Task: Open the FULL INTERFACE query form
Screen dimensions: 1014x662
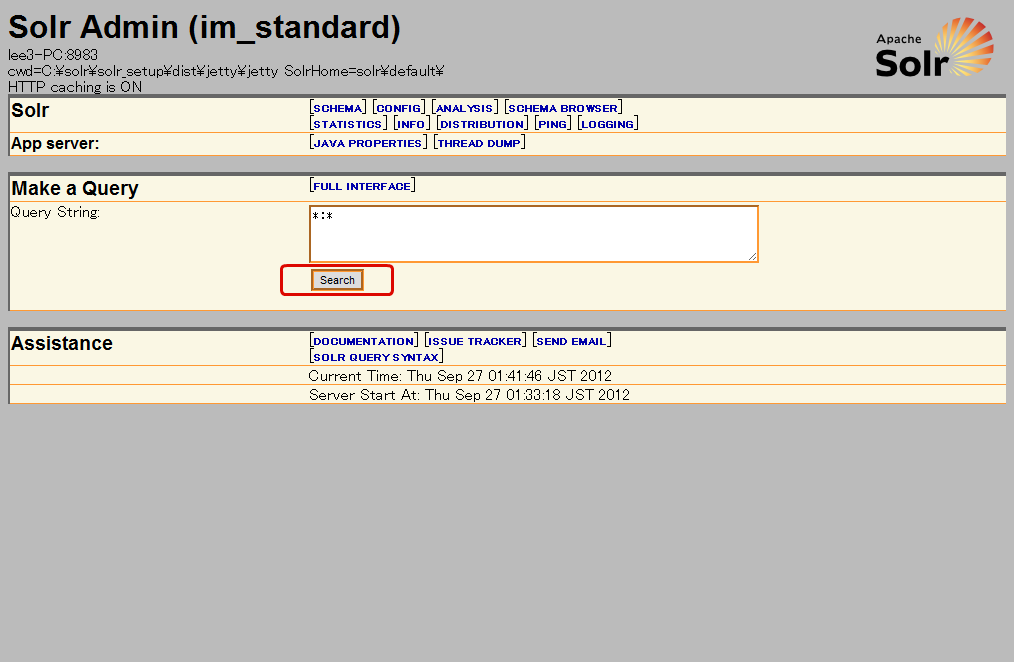Action: click(x=362, y=186)
